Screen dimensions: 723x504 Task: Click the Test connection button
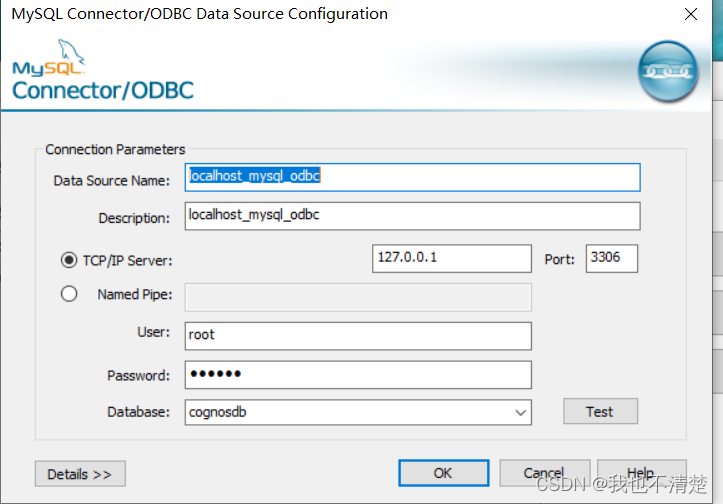click(x=600, y=411)
